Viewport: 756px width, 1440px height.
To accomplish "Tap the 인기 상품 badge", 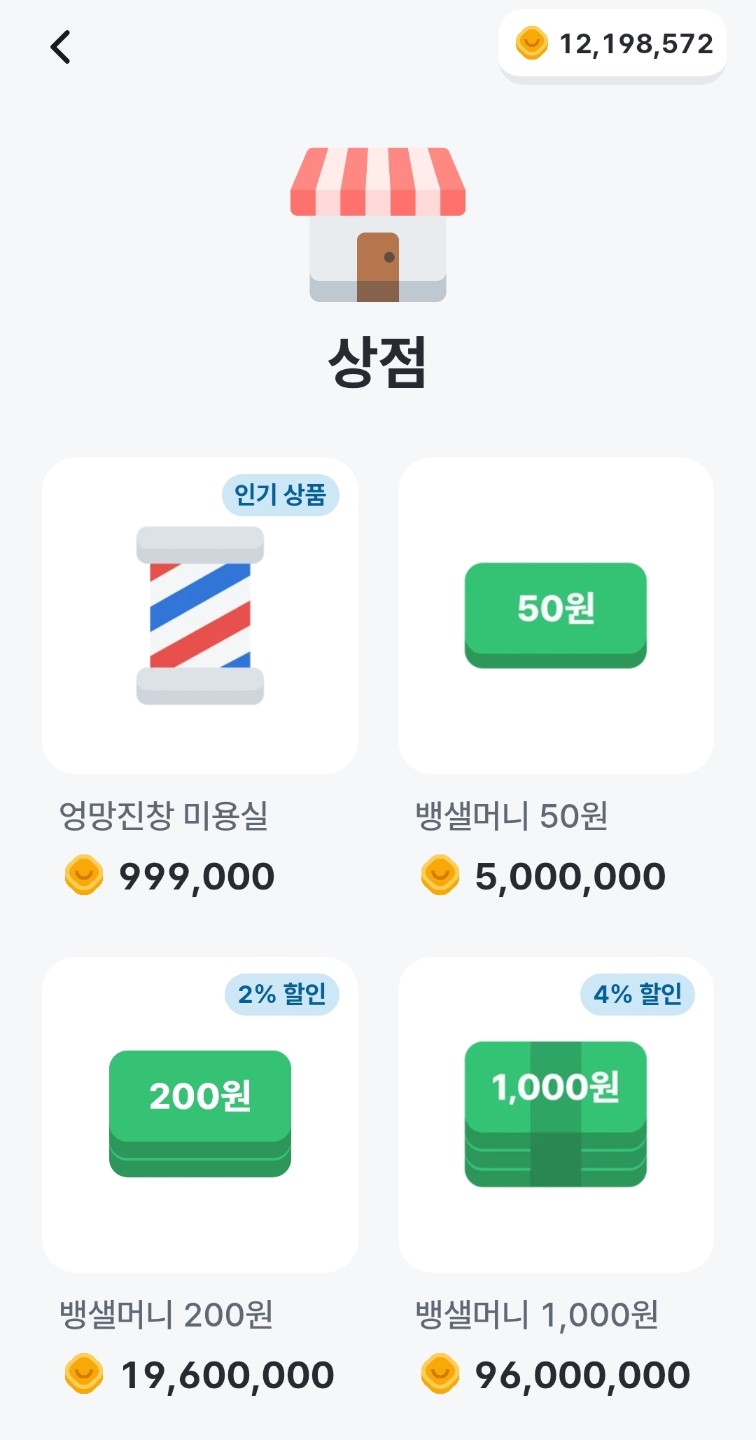I will click(280, 495).
